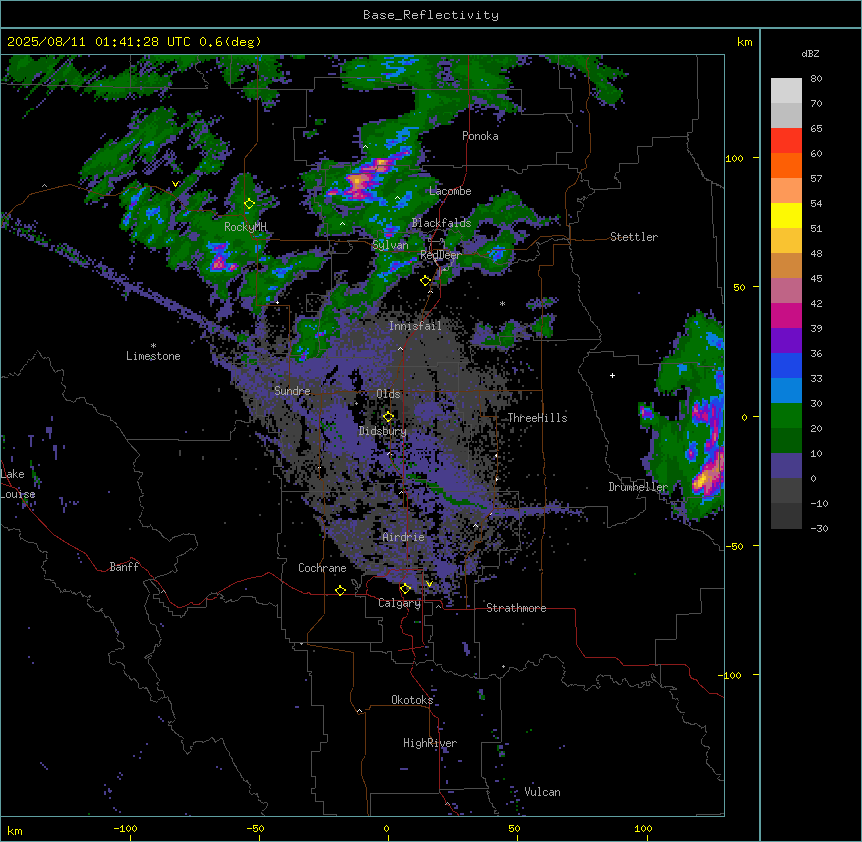Click the white plus marker west of Drumheller storm
The height and width of the screenshot is (842, 862).
coord(612,375)
